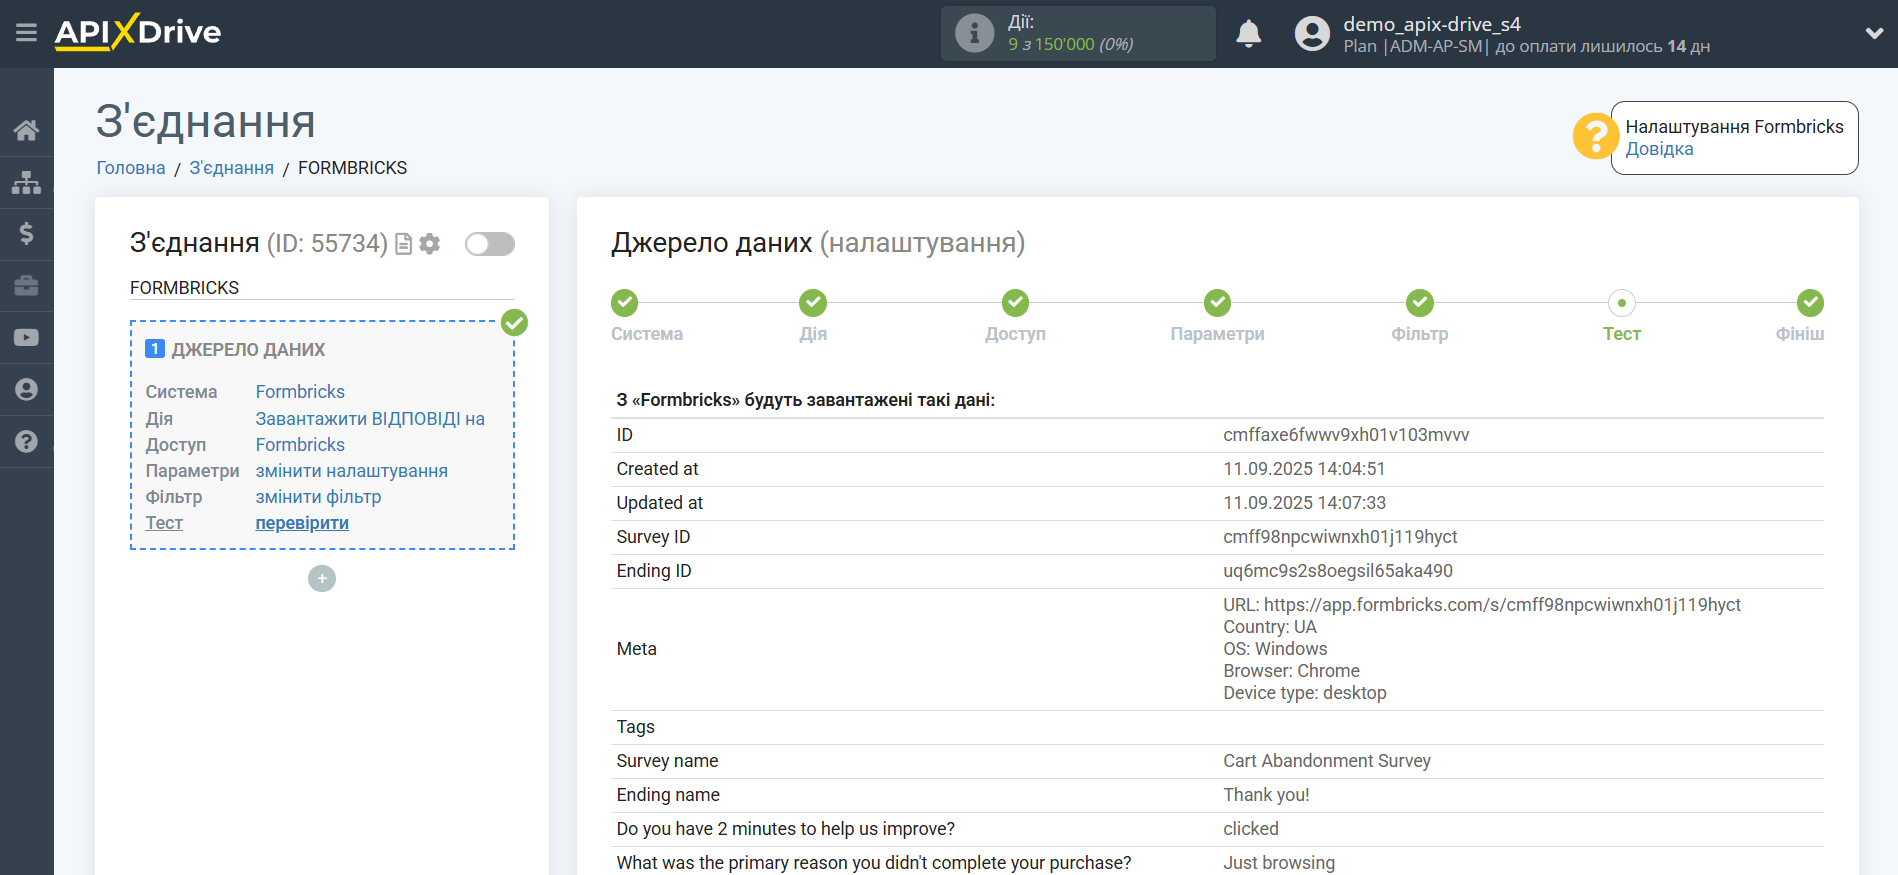Click the connection document copy icon

point(404,244)
